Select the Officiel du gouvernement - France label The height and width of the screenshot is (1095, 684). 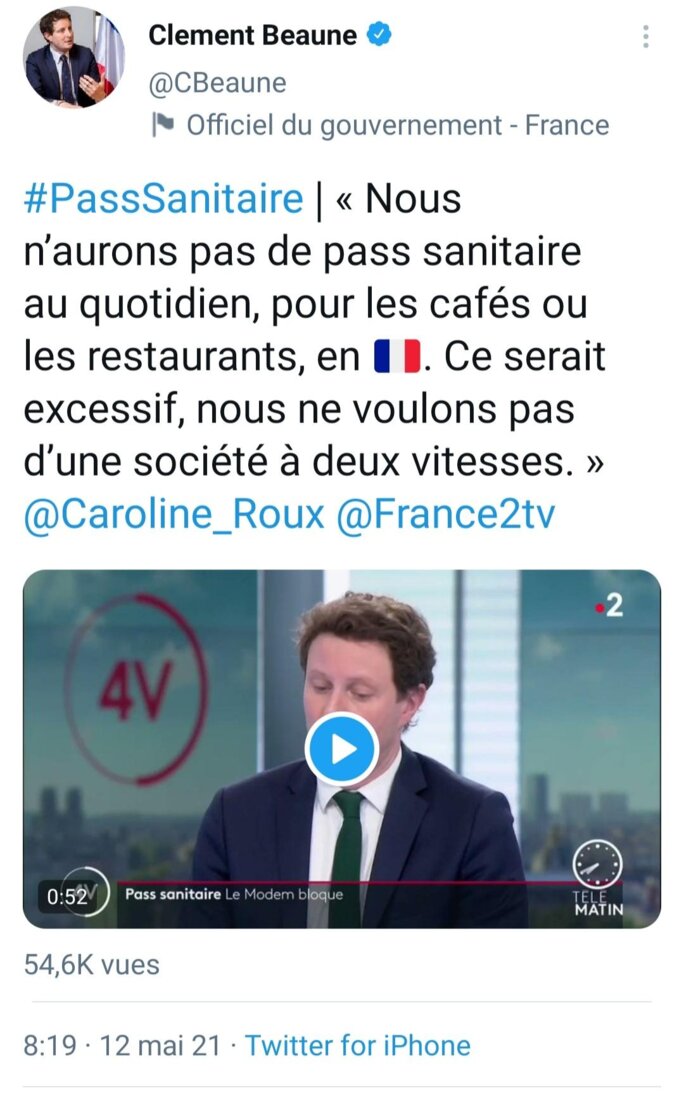[398, 126]
